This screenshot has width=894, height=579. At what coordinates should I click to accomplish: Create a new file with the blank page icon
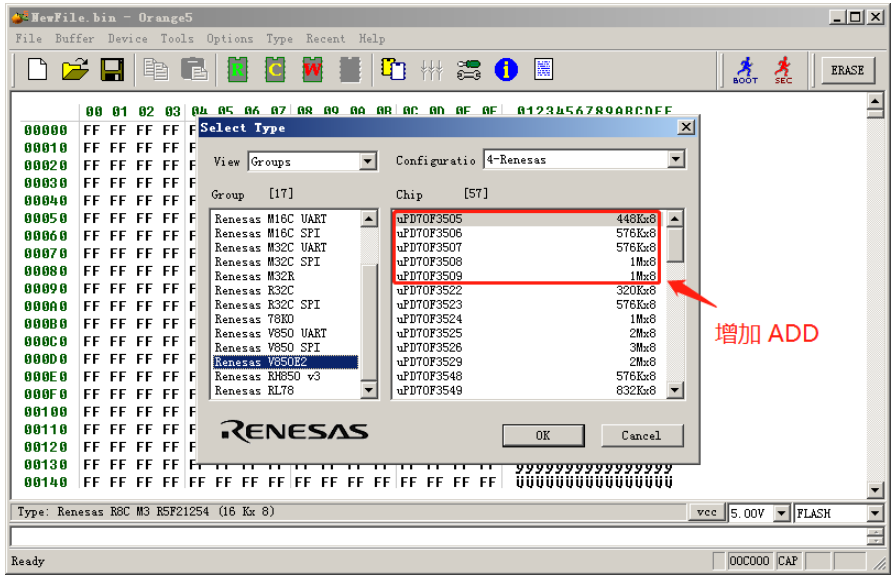pos(38,70)
